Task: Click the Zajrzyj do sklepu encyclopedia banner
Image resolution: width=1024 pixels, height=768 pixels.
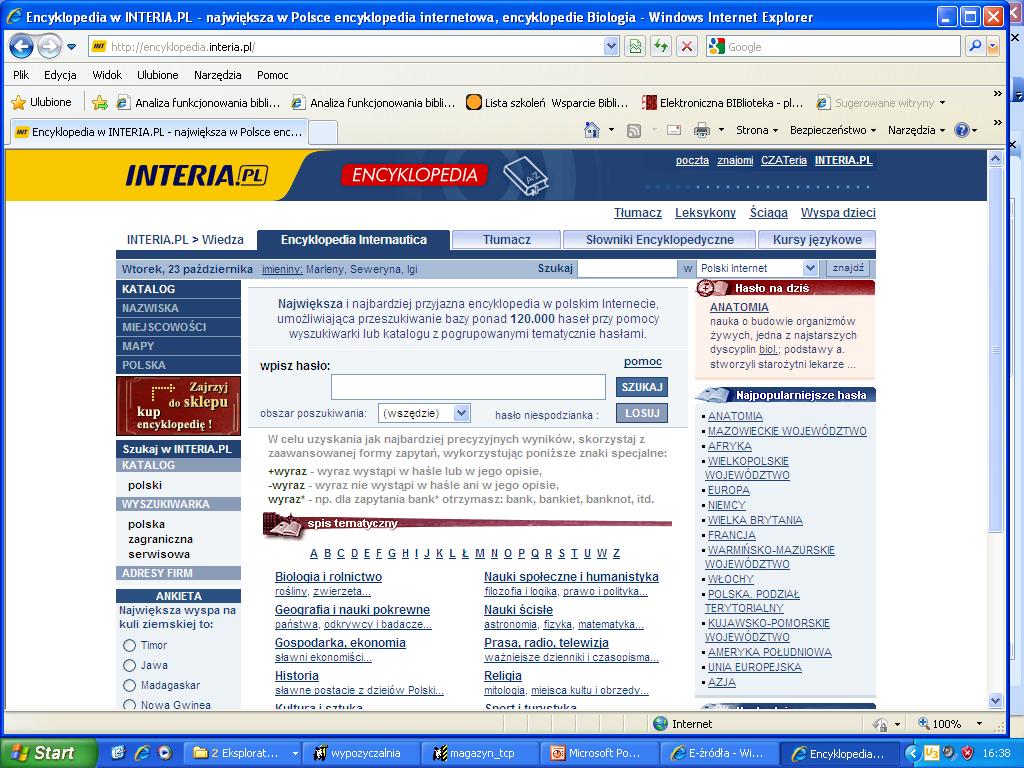Action: pos(178,406)
